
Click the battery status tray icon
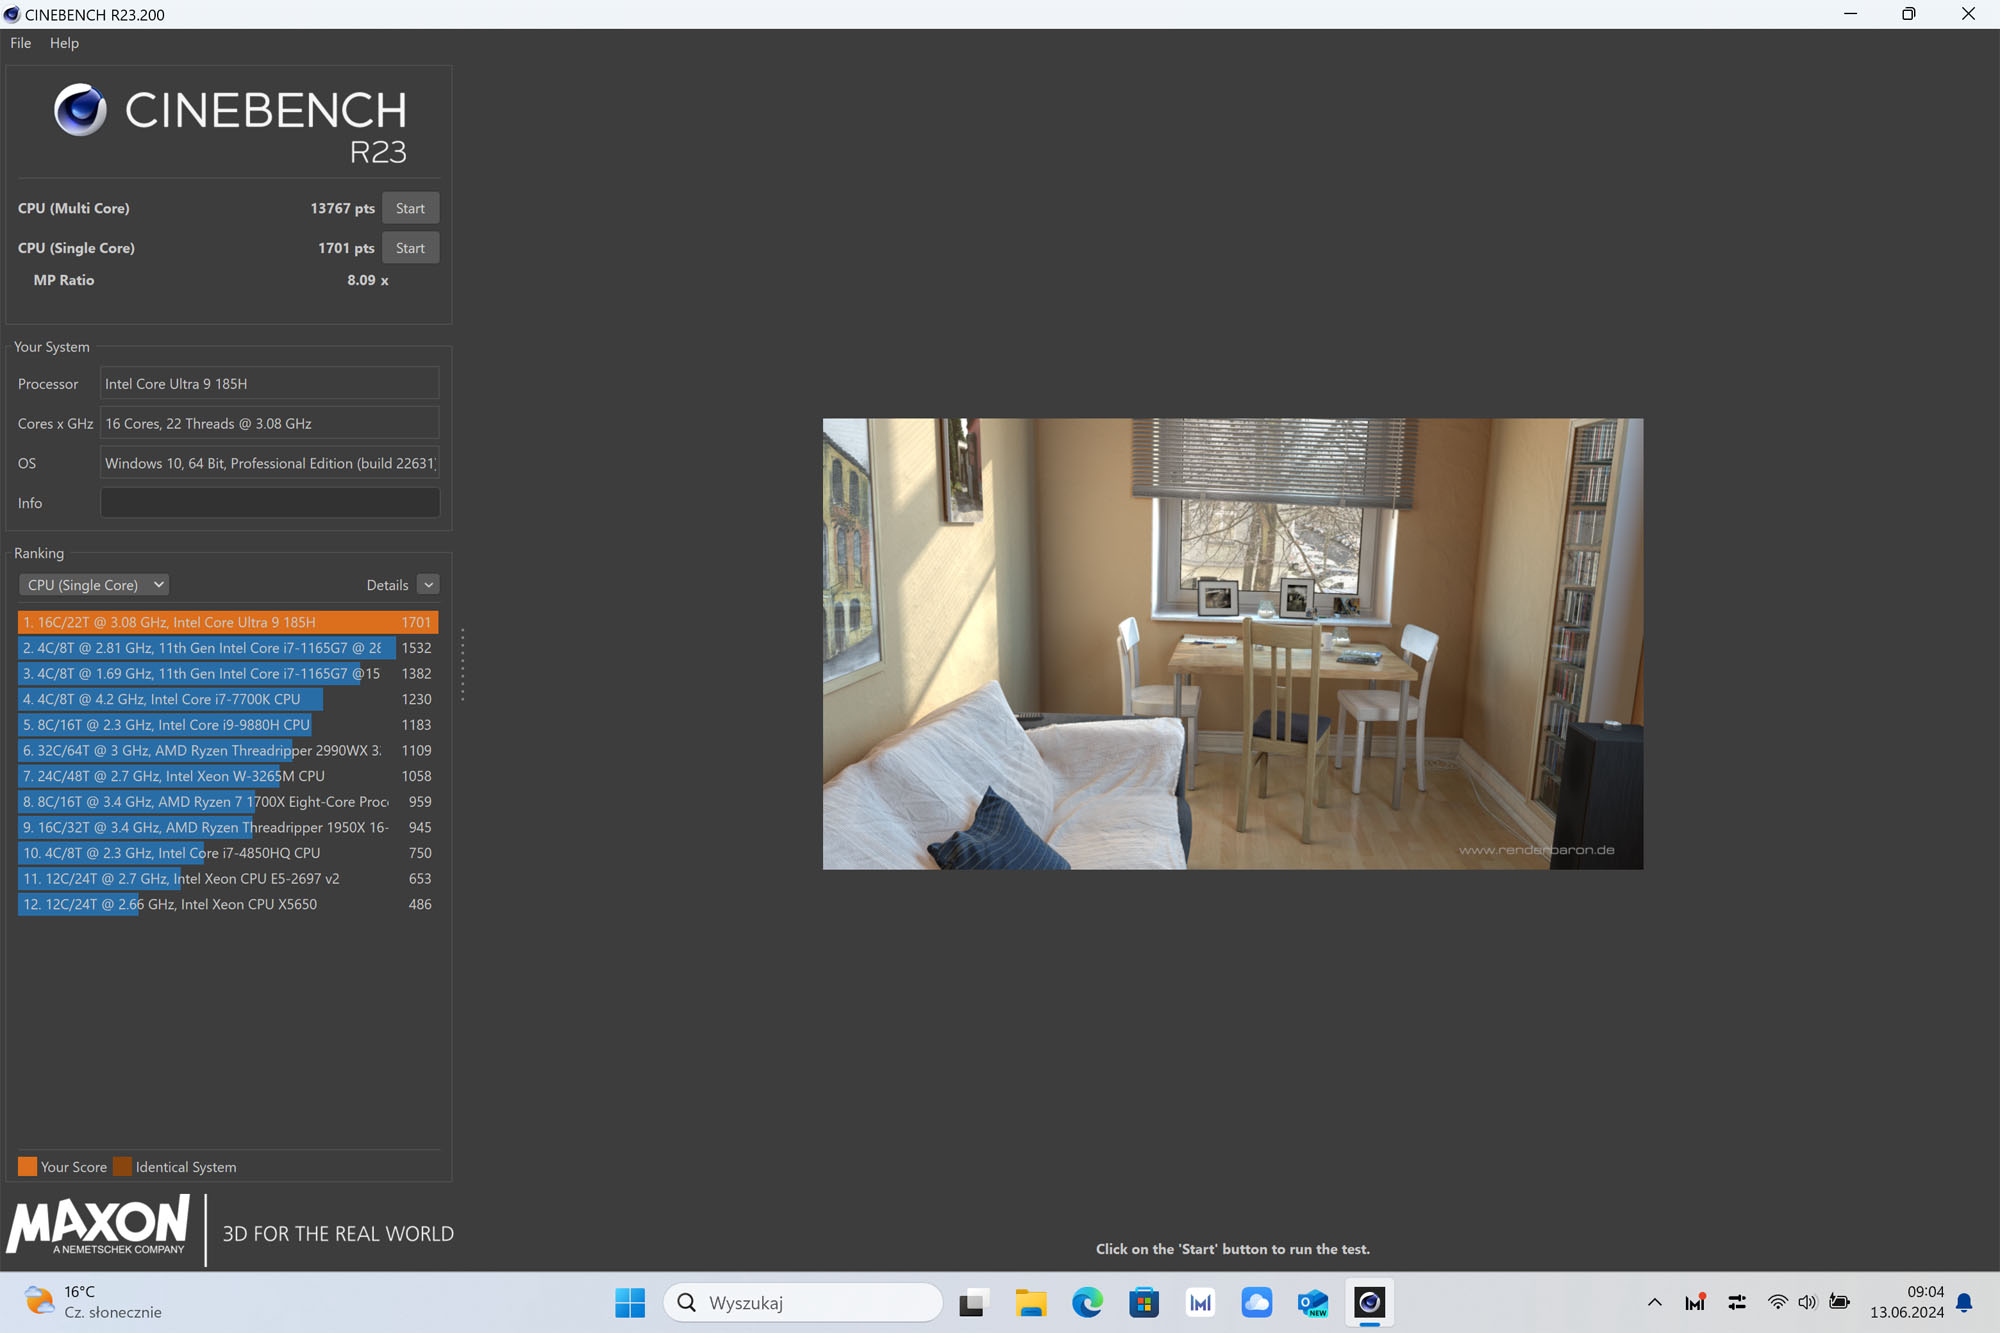[x=1839, y=1302]
